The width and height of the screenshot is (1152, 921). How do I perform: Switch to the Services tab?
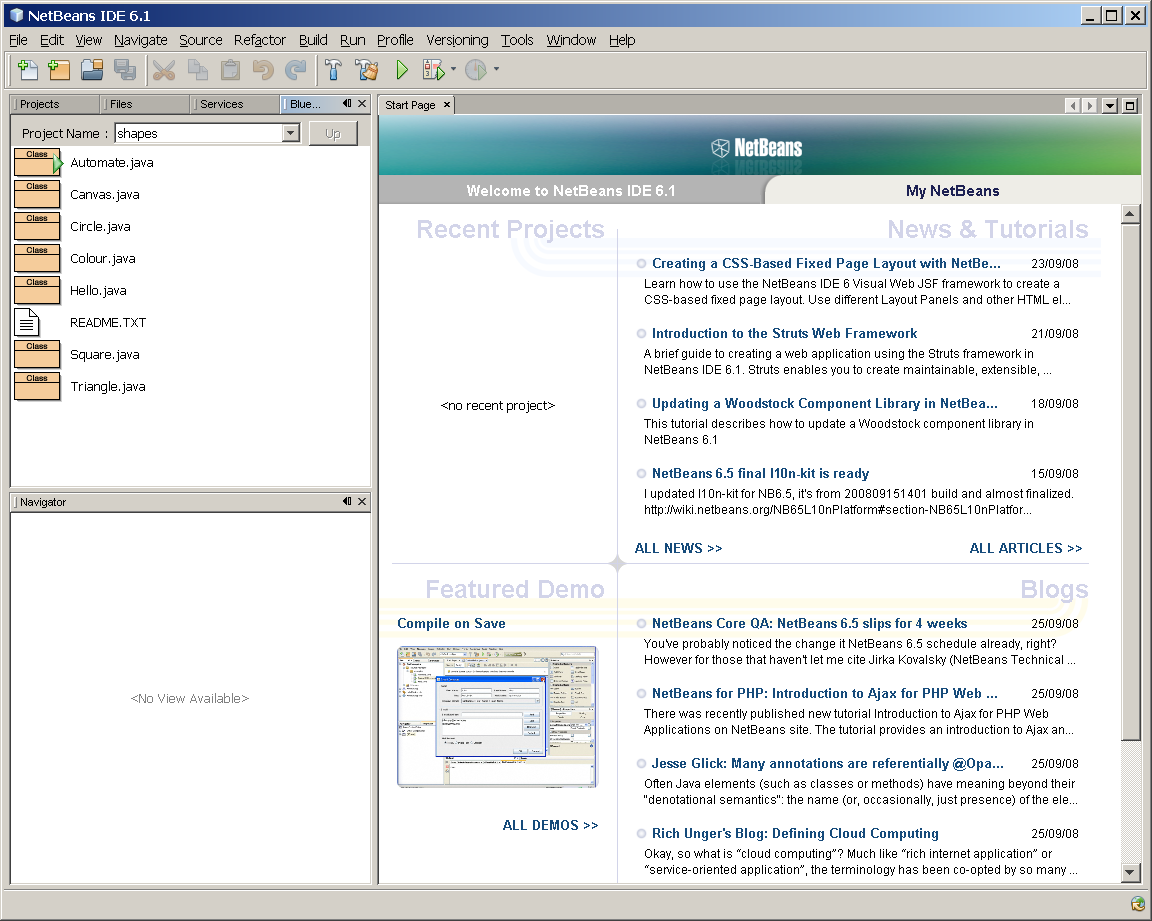tap(222, 104)
